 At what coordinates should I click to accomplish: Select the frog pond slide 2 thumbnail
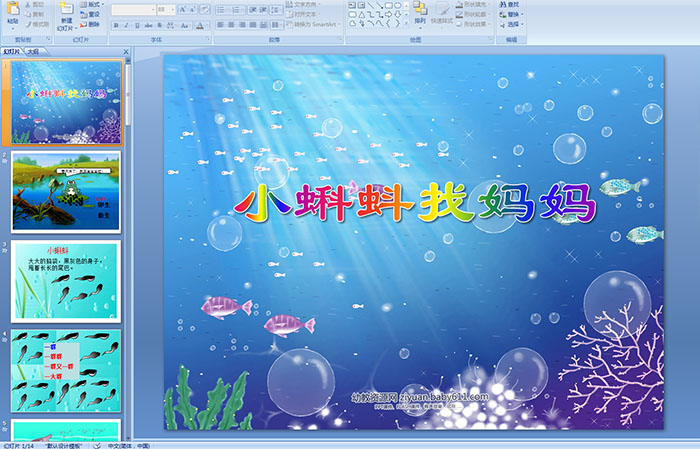point(66,191)
